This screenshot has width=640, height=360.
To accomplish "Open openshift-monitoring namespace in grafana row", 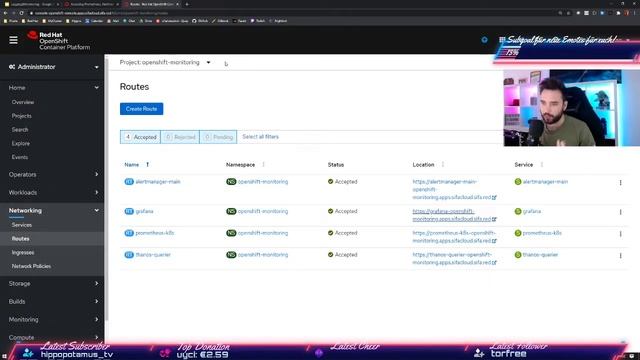I will tap(263, 211).
